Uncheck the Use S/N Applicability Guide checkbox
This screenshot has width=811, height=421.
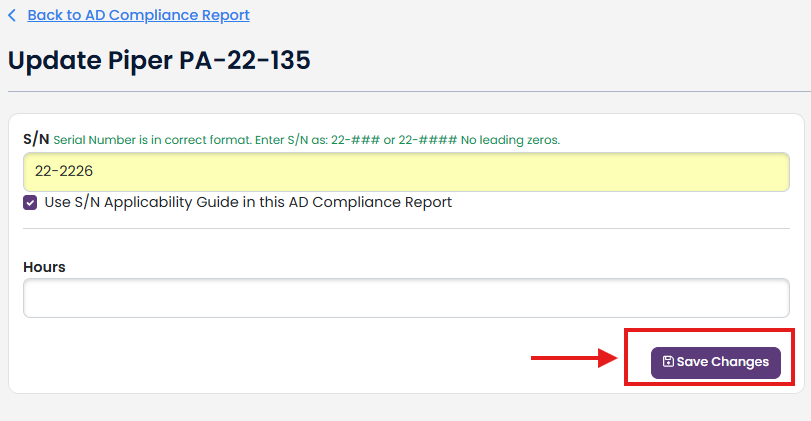pos(30,202)
